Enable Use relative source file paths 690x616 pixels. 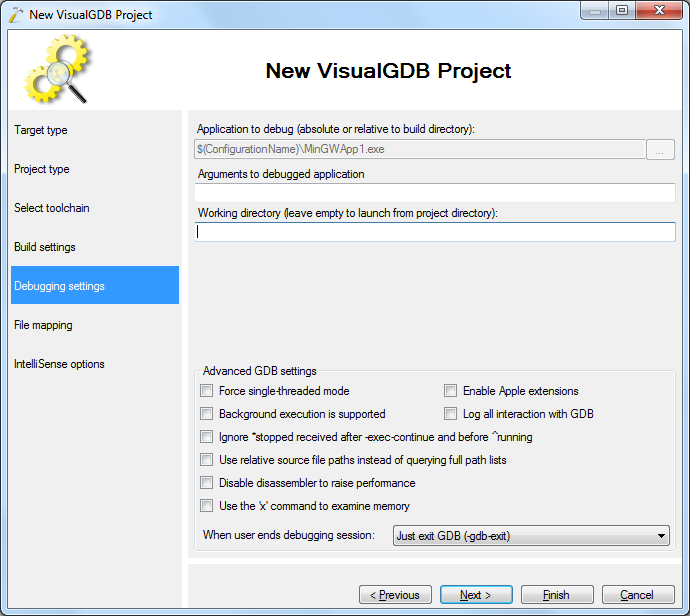206,460
